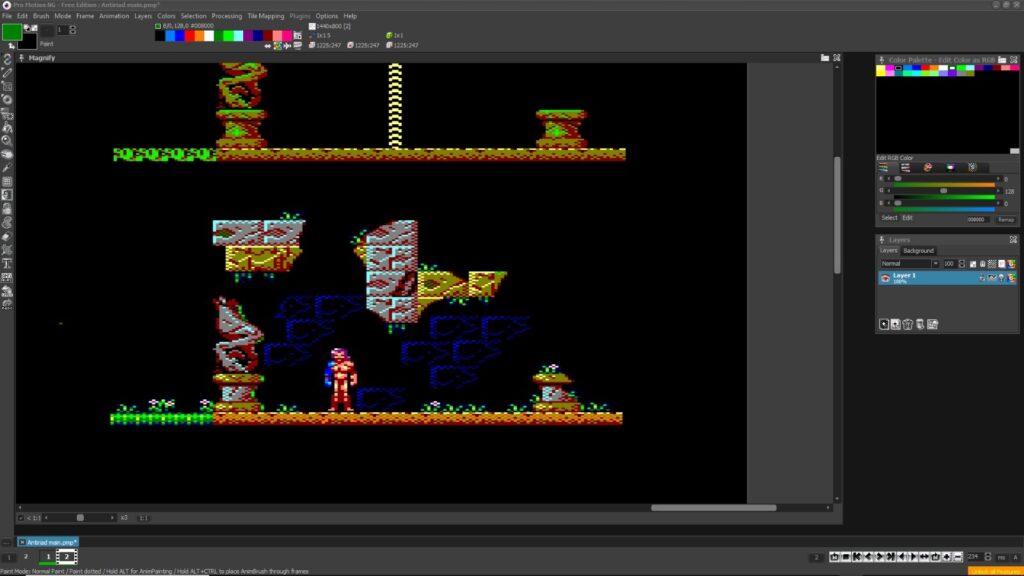Toggle the checkbox beside the zoom slider
This screenshot has width=1024, height=576.
pyautogui.click(x=21, y=518)
